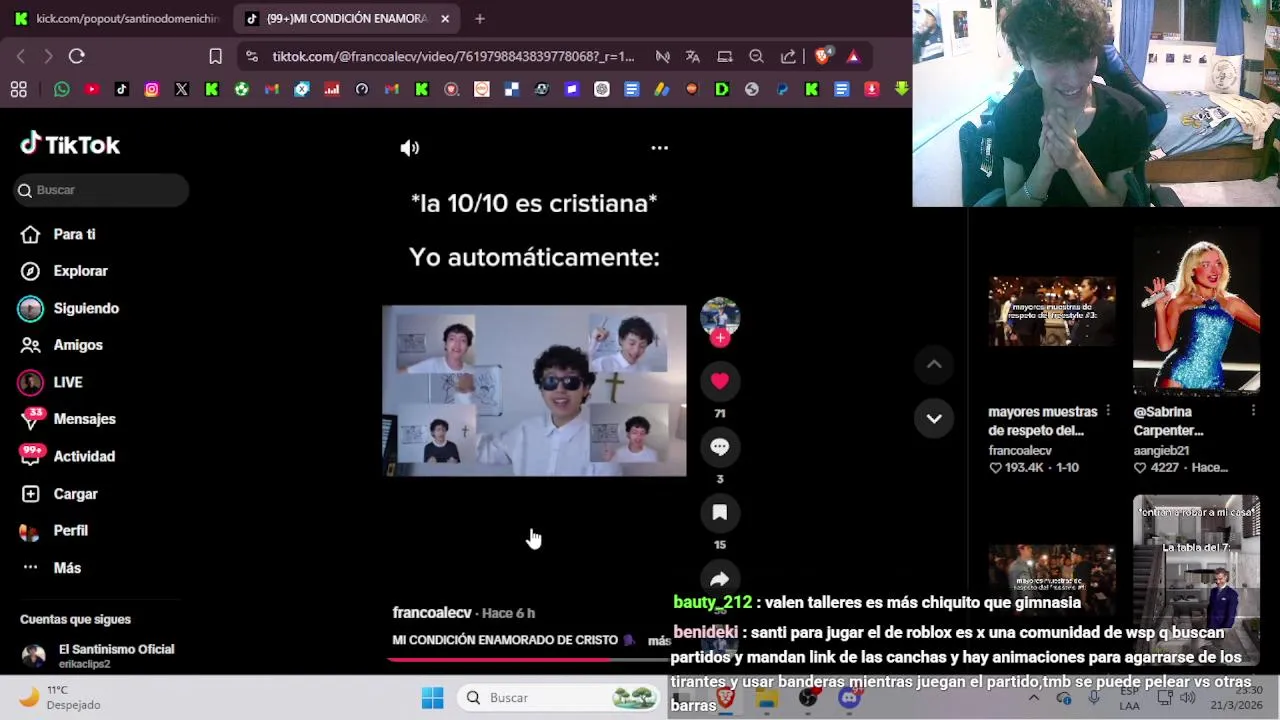The image size is (1280, 720).
Task: Open site settings icon in address bar
Action: point(251,57)
